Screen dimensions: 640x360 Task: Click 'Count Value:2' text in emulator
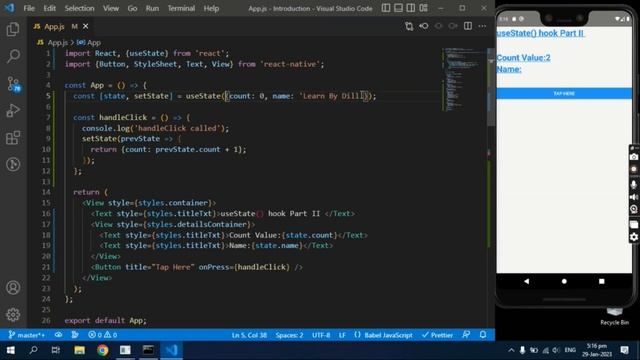[524, 58]
